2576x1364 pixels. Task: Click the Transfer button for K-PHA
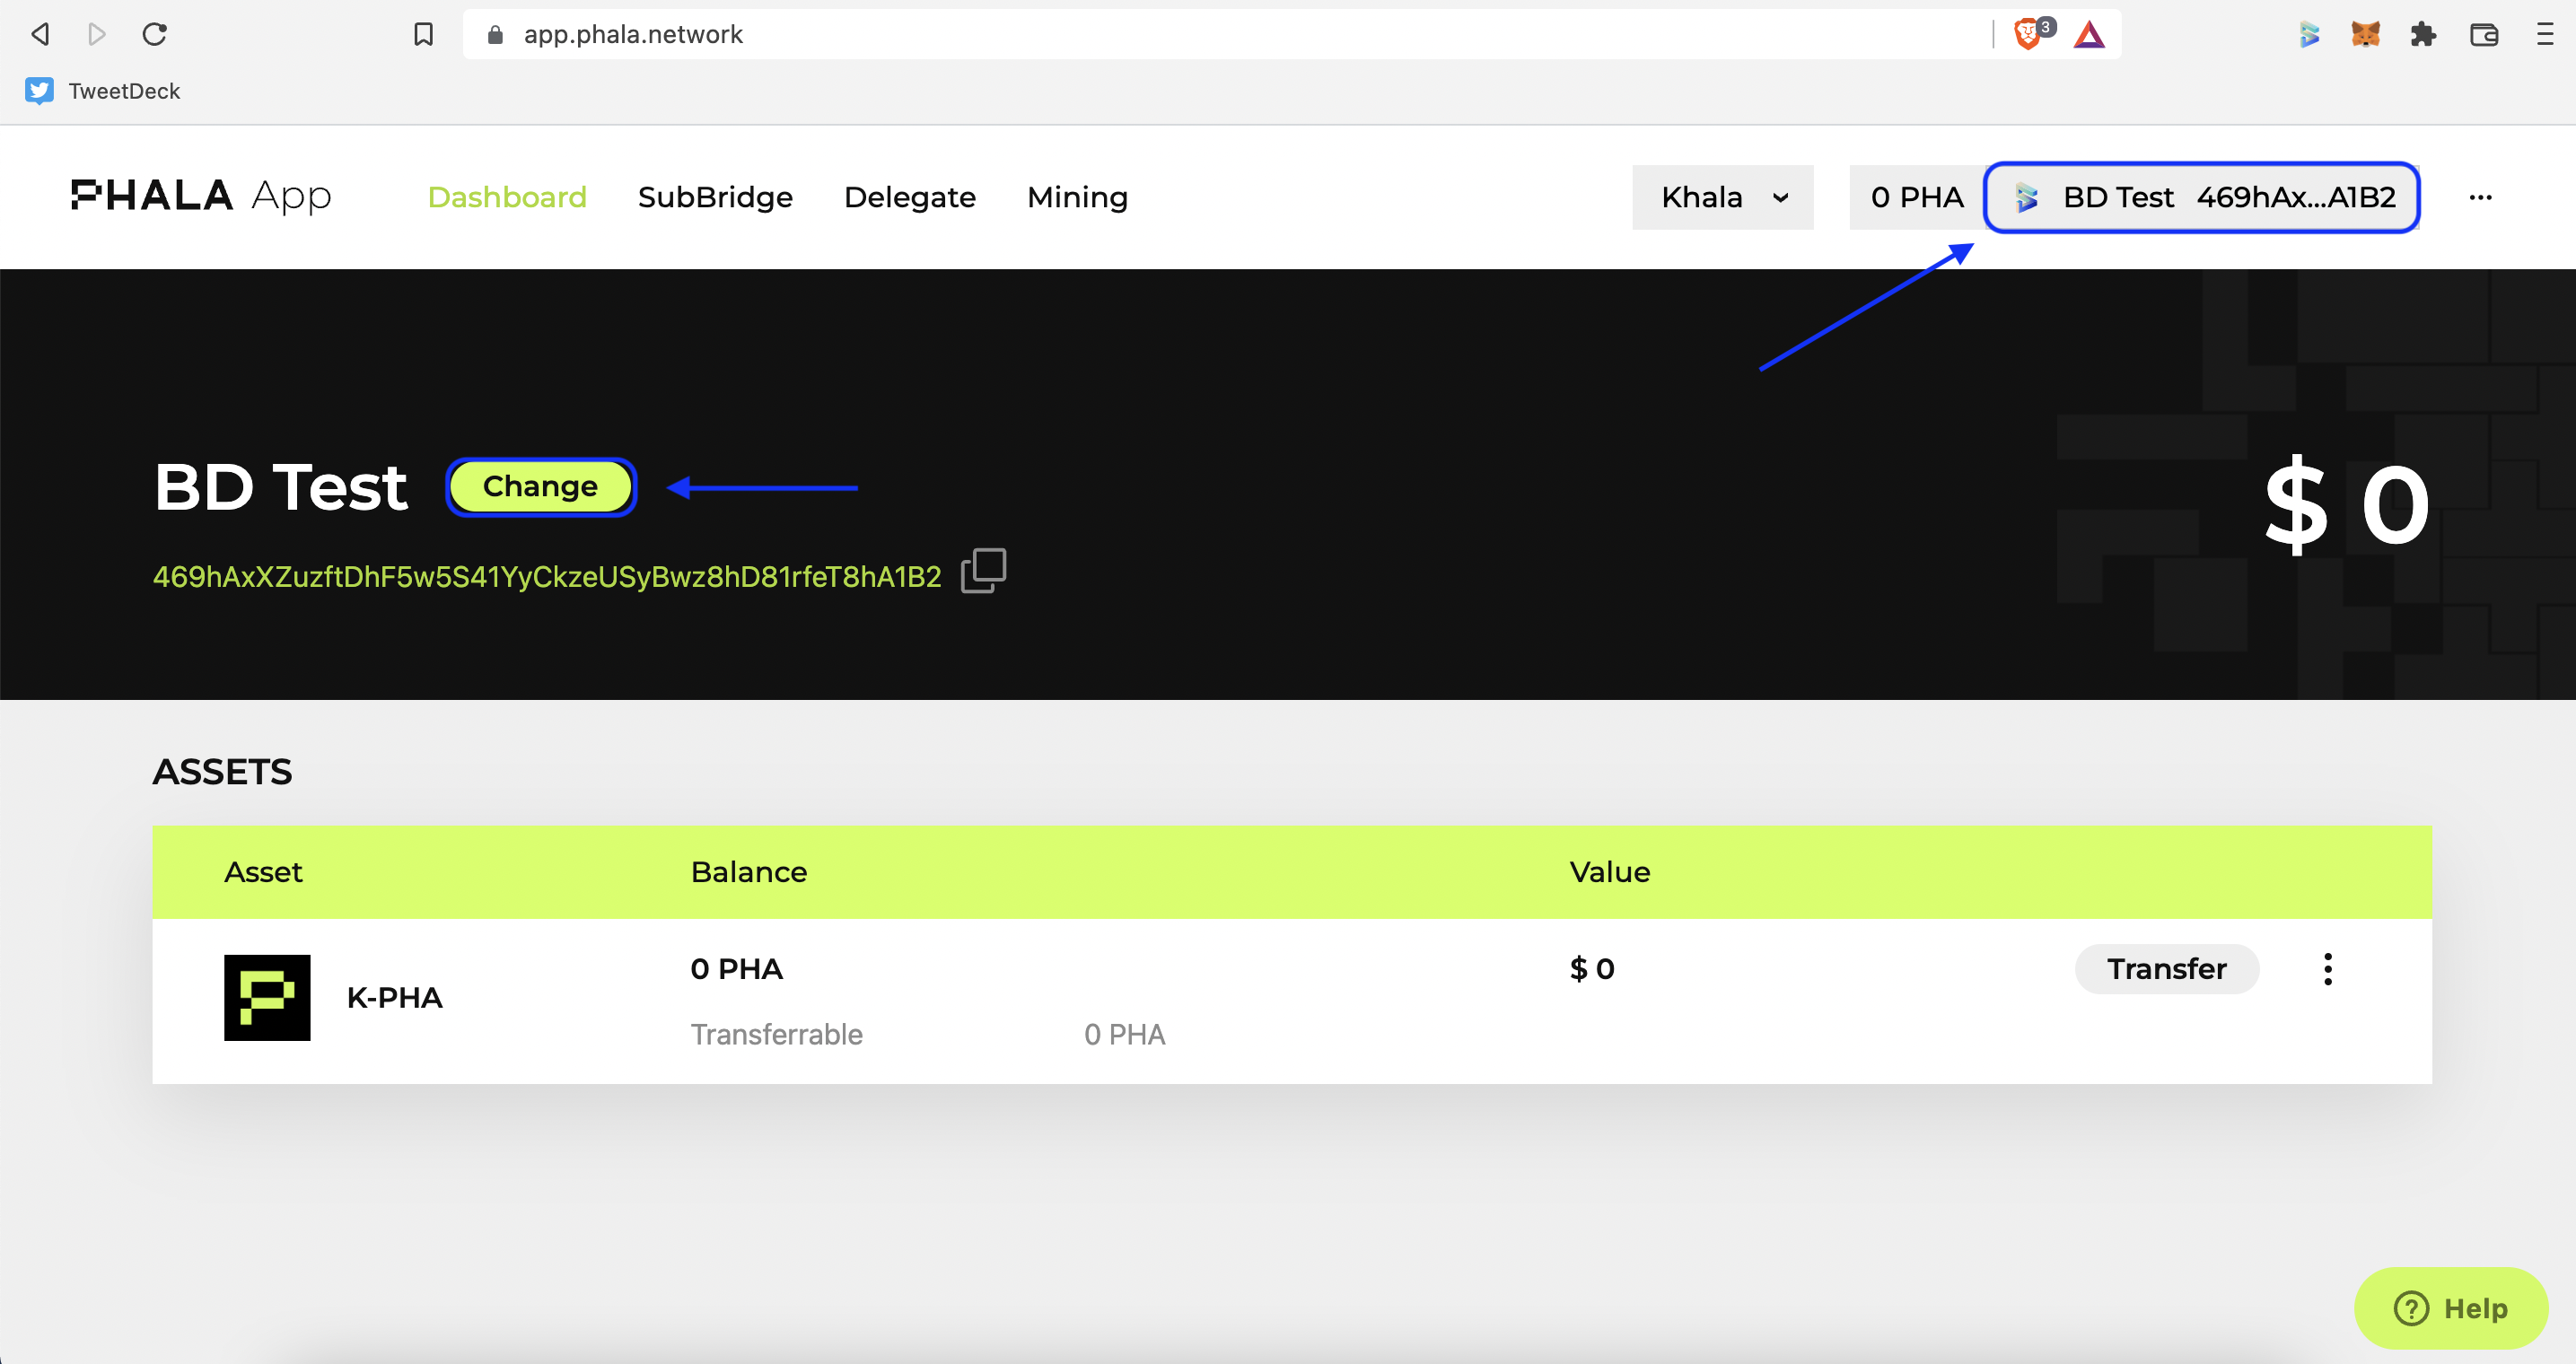click(2166, 969)
